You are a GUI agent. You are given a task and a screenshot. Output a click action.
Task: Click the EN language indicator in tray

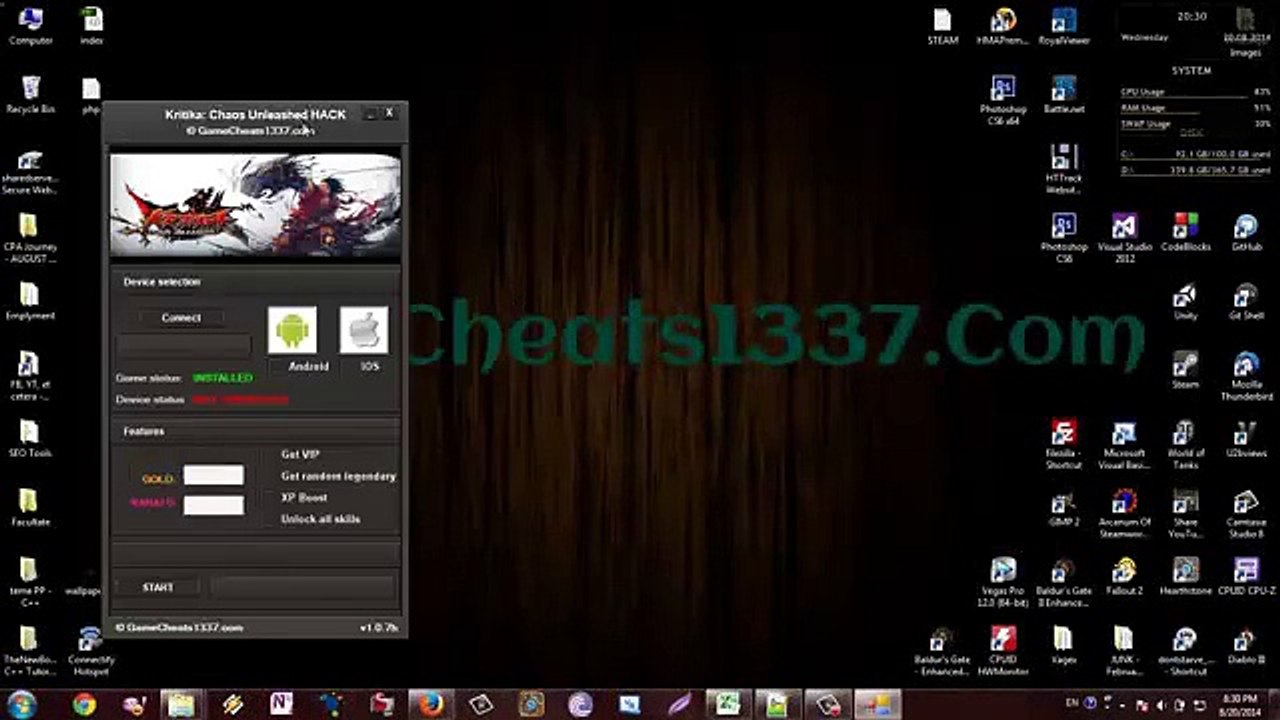point(1072,703)
